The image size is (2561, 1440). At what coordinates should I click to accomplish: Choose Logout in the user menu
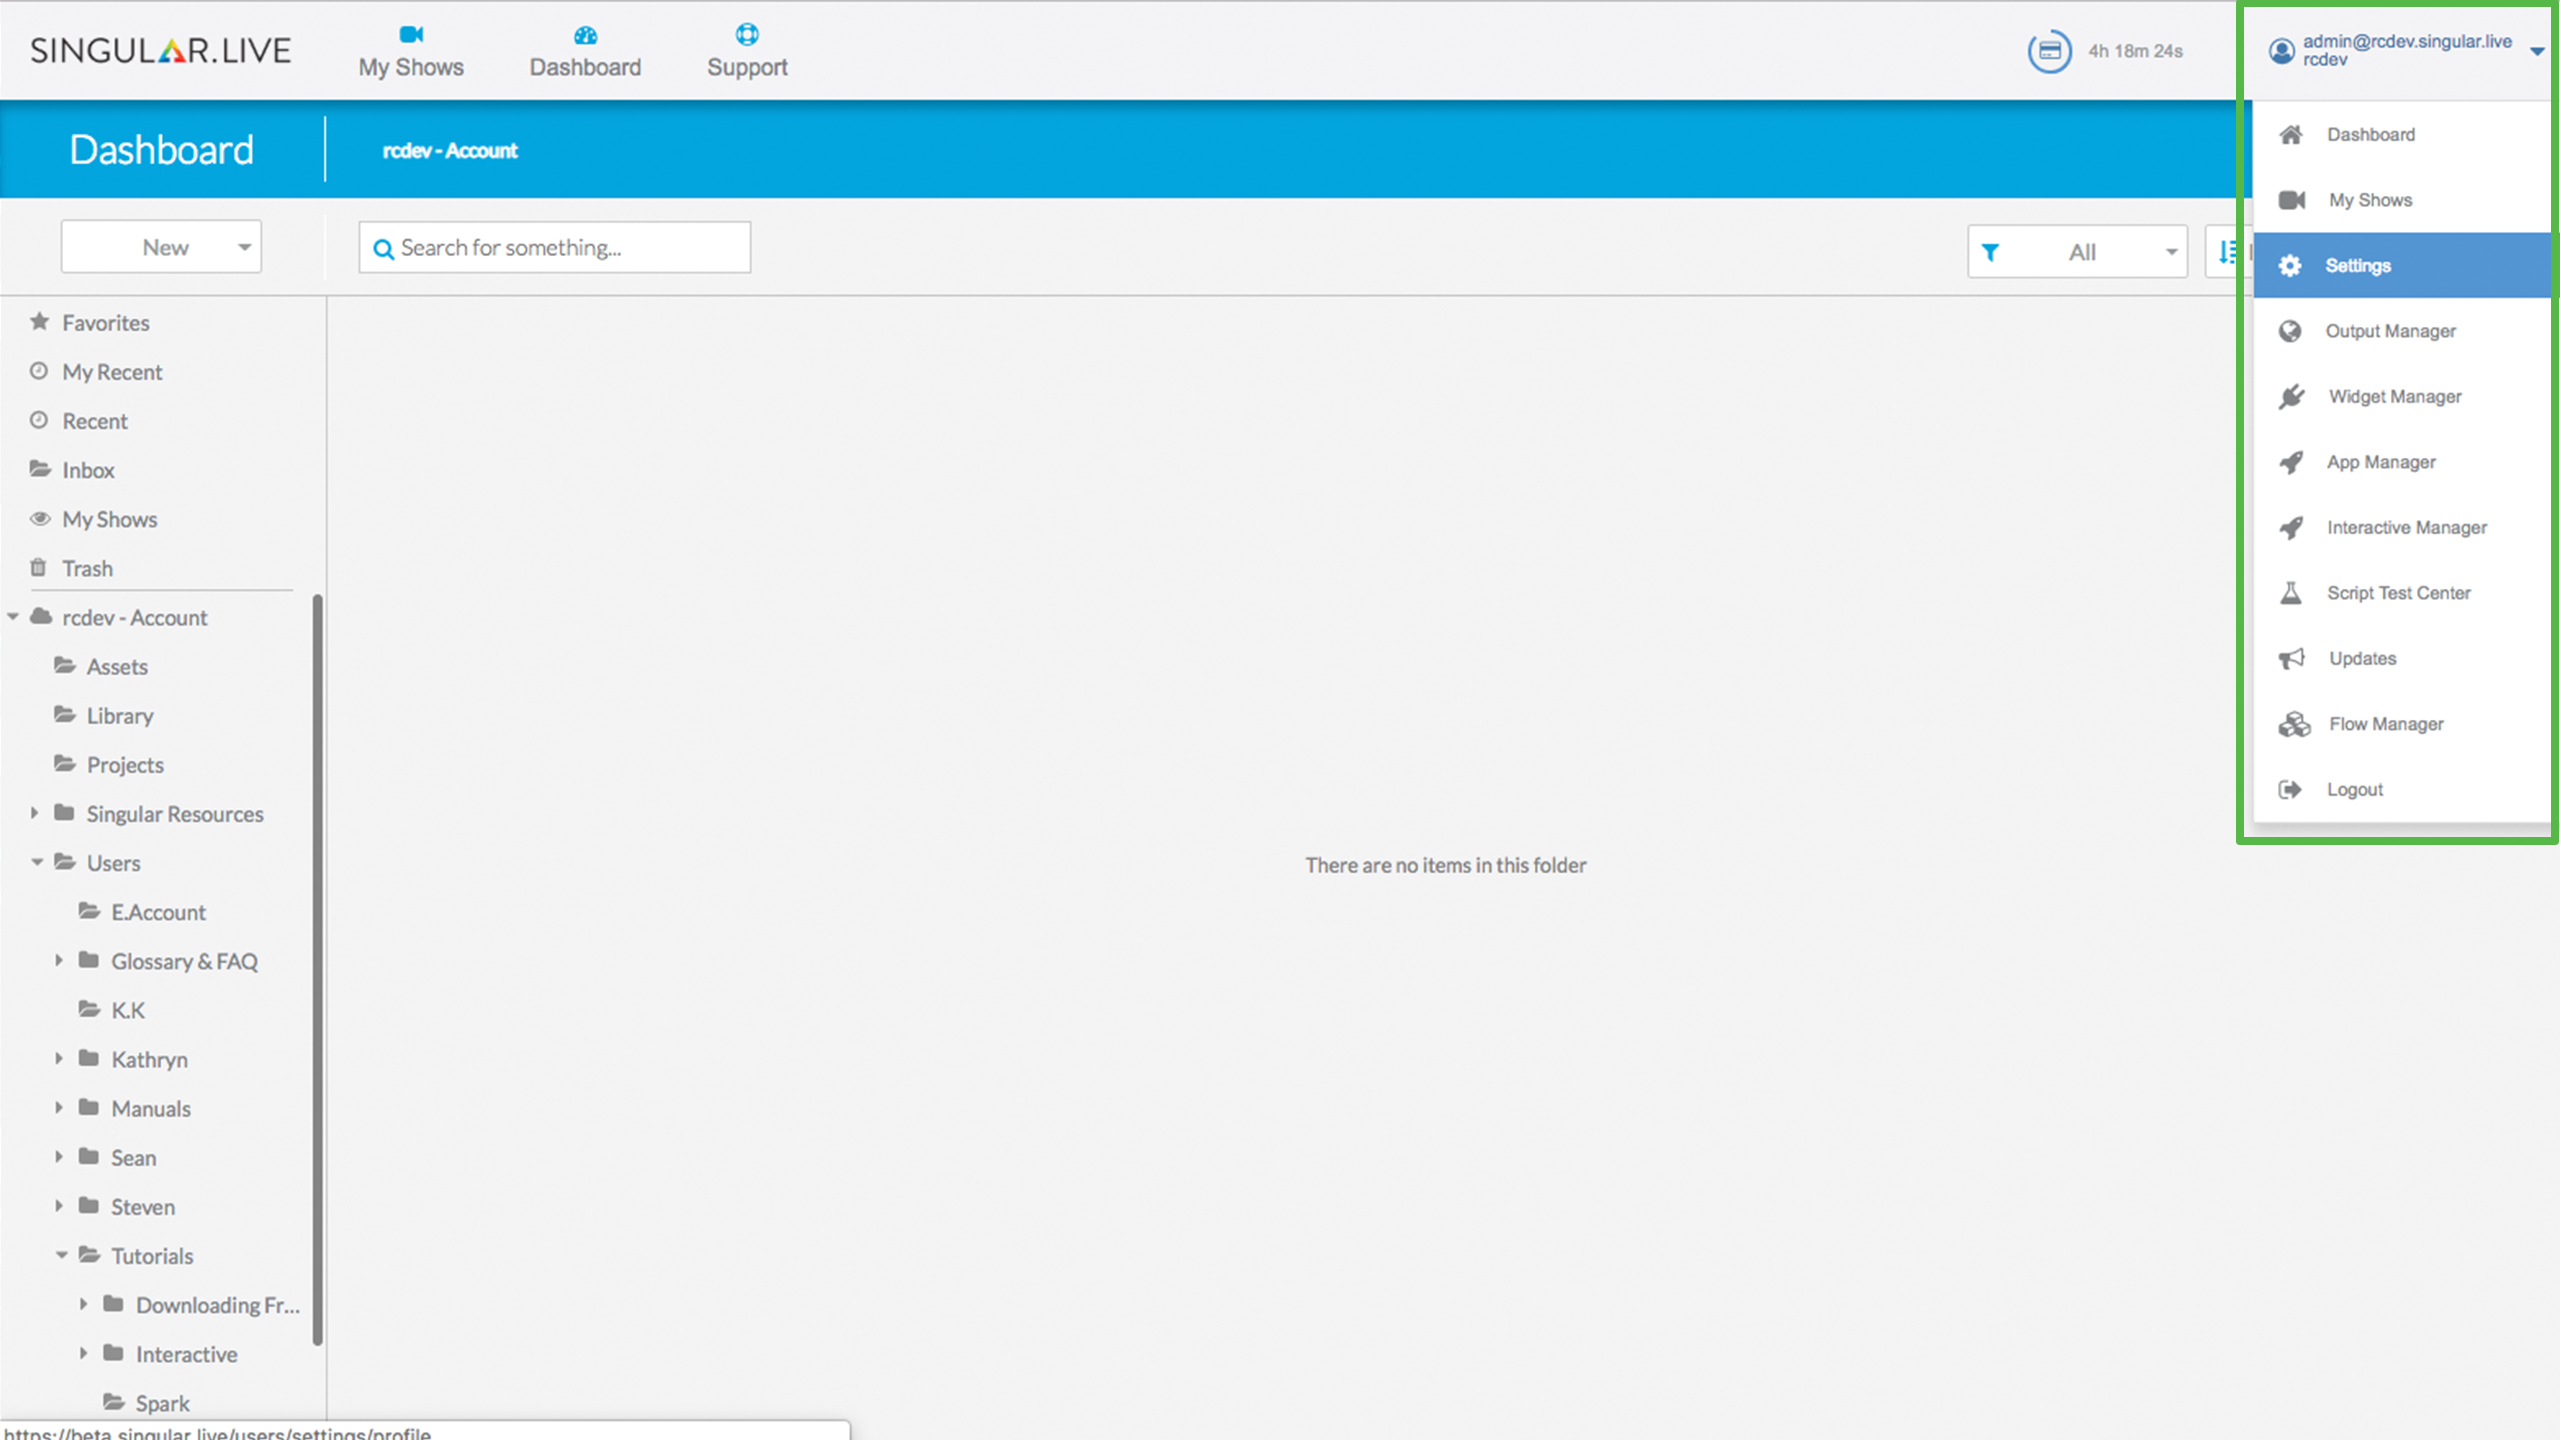(2402, 789)
